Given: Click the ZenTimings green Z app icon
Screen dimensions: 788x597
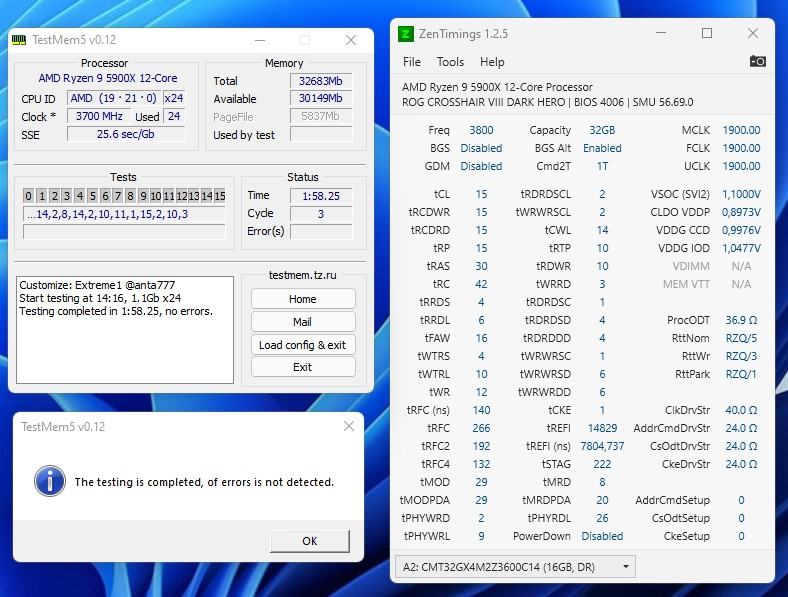Looking at the screenshot, I should coord(405,34).
